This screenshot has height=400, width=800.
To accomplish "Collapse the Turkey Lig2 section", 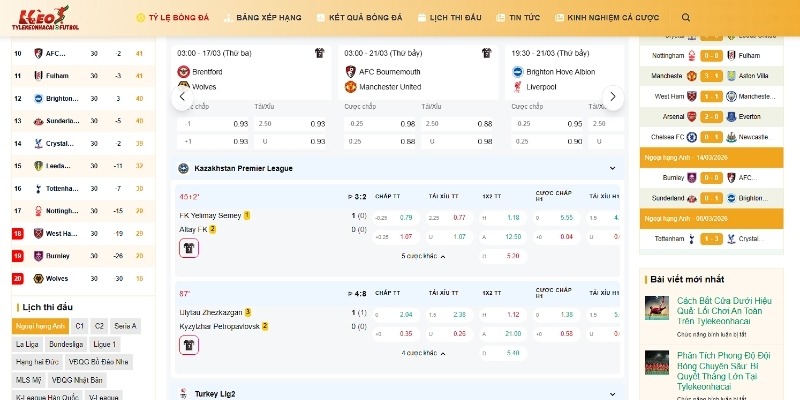I will pos(612,393).
